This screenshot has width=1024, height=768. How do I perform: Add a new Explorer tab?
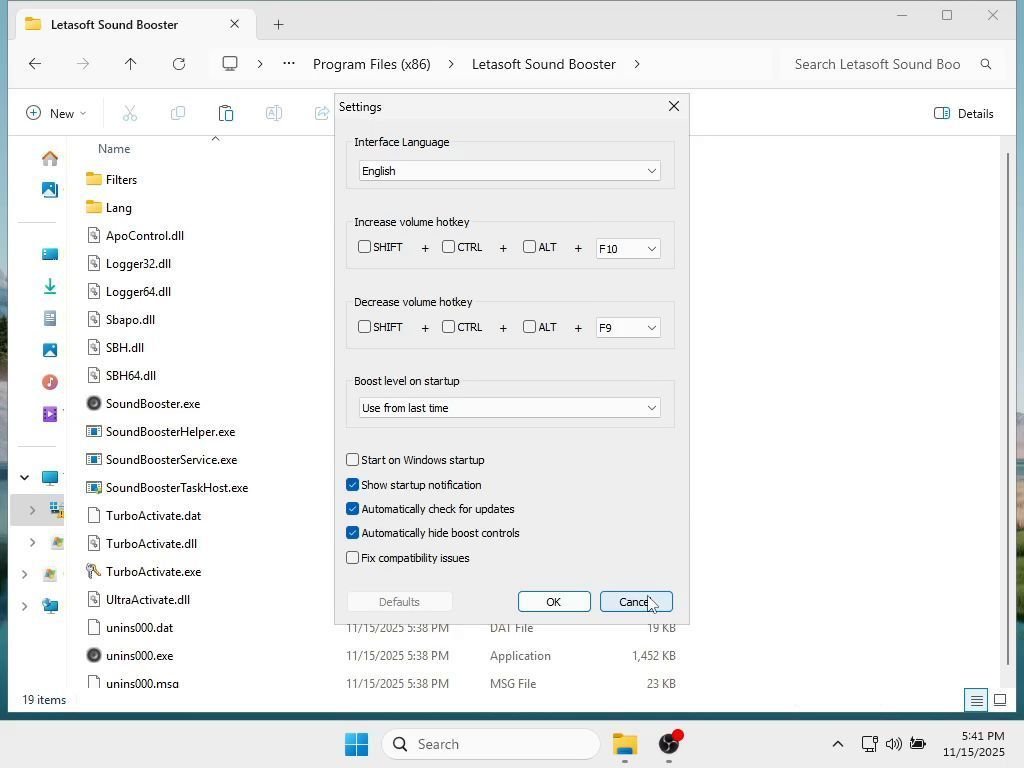(x=278, y=25)
